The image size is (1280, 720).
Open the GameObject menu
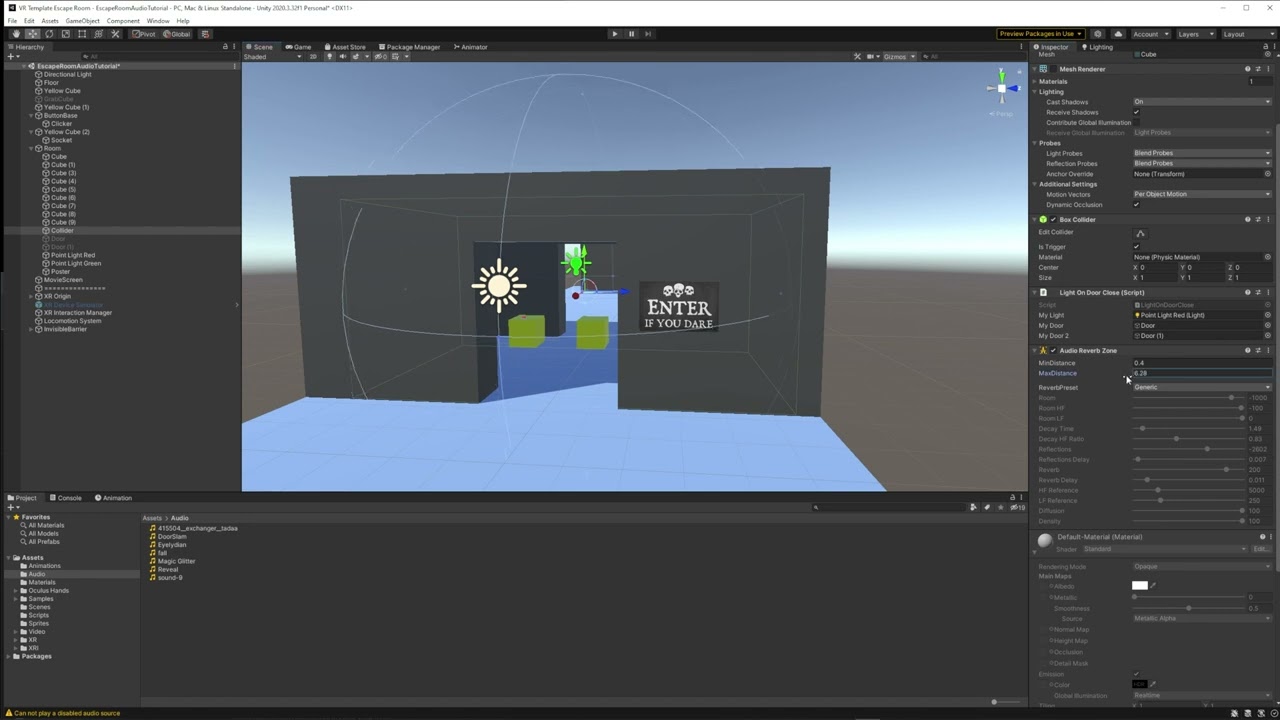click(x=83, y=21)
